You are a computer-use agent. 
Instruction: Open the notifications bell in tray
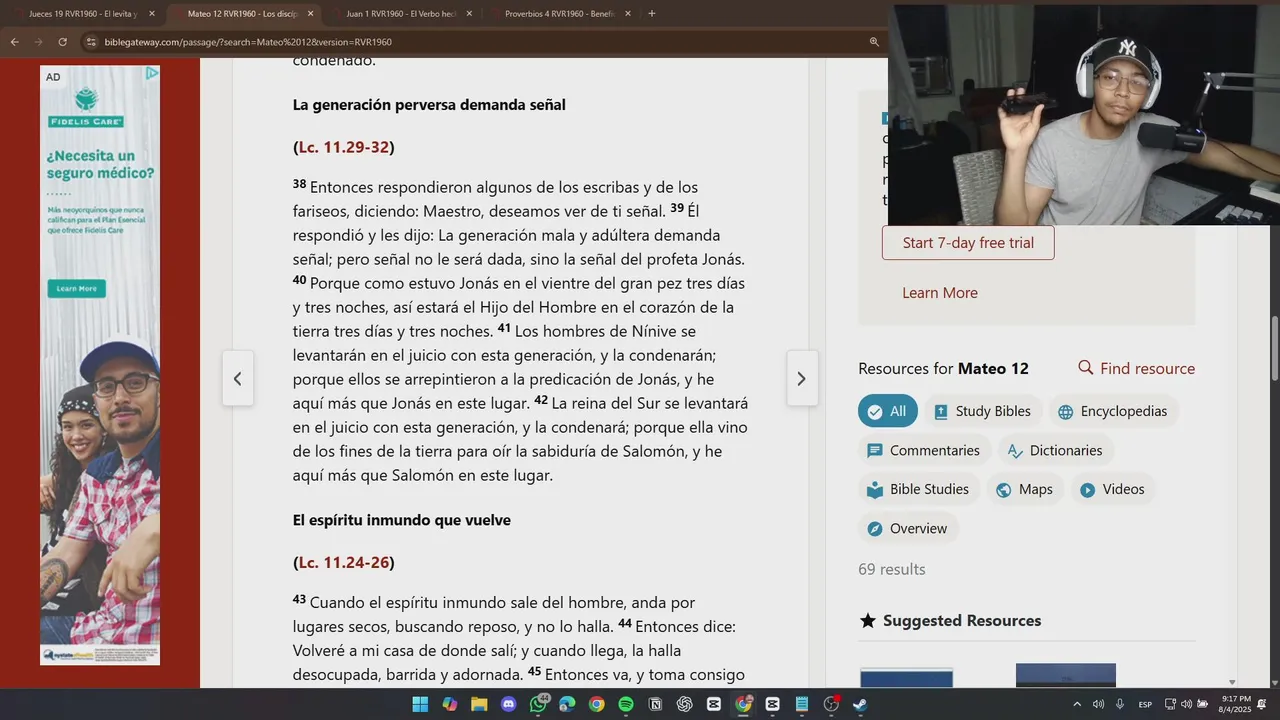click(x=1262, y=704)
